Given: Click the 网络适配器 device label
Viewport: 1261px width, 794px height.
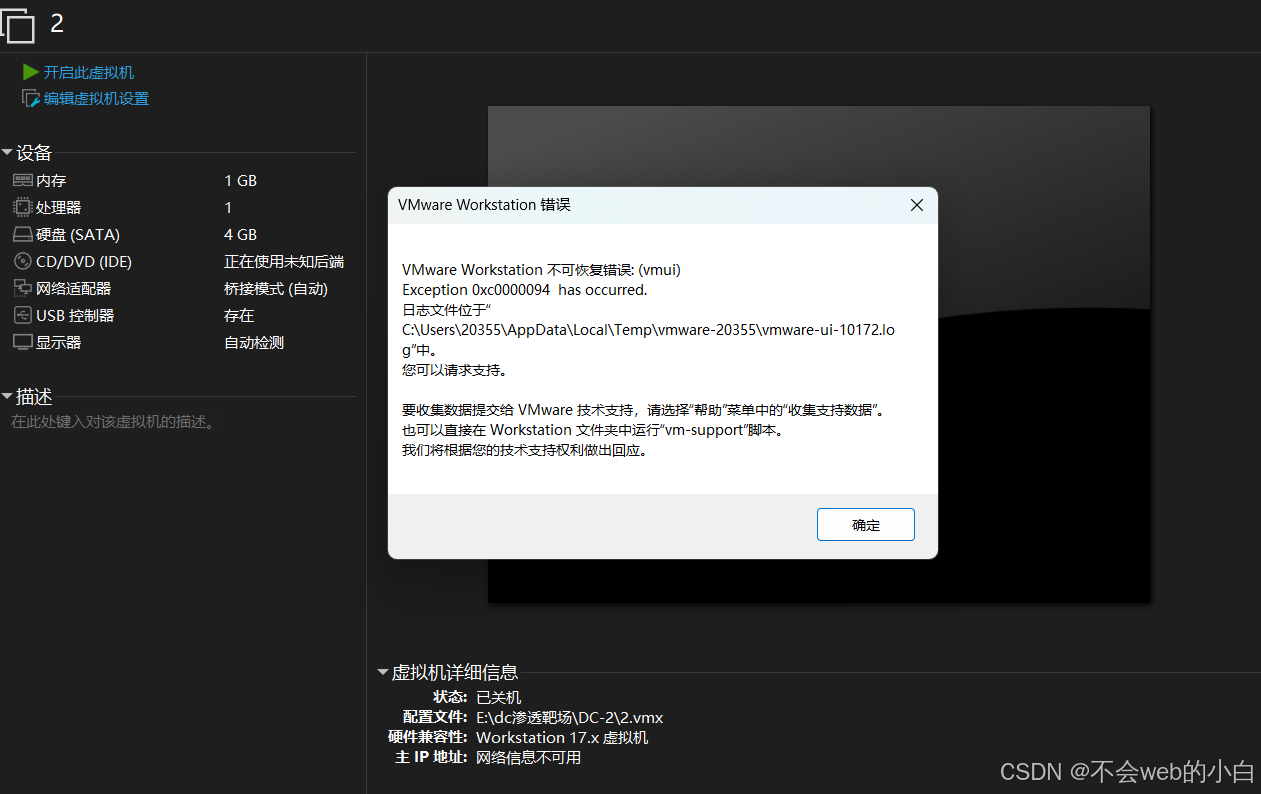Looking at the screenshot, I should [74, 289].
